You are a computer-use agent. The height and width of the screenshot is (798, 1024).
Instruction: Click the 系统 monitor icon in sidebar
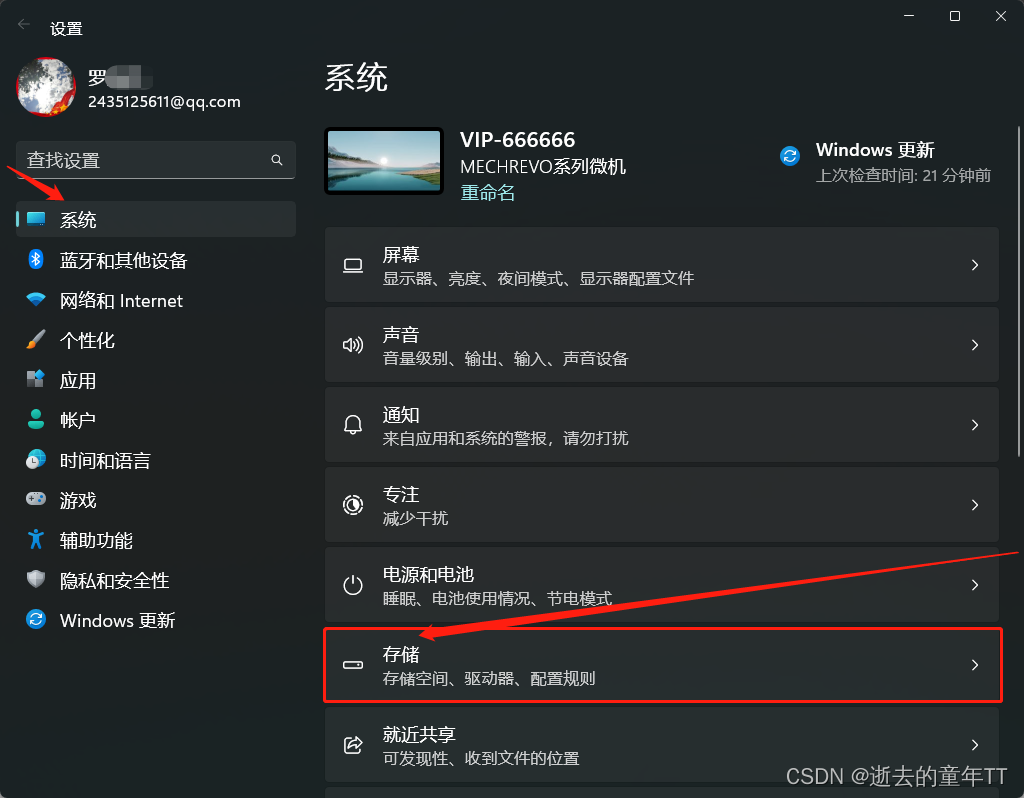coord(36,219)
